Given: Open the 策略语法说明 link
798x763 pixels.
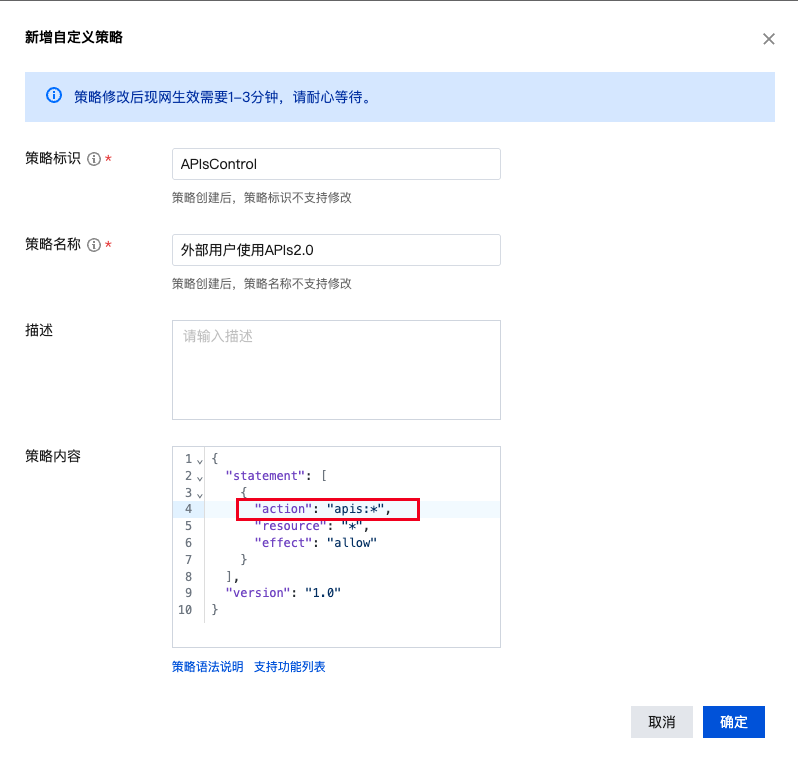Looking at the screenshot, I should tap(207, 667).
